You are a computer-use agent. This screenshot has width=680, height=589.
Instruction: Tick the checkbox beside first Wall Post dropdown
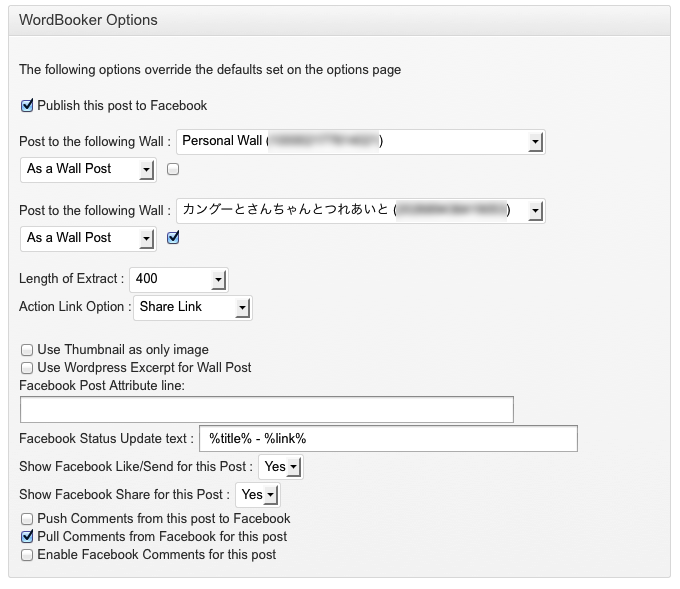pos(173,169)
